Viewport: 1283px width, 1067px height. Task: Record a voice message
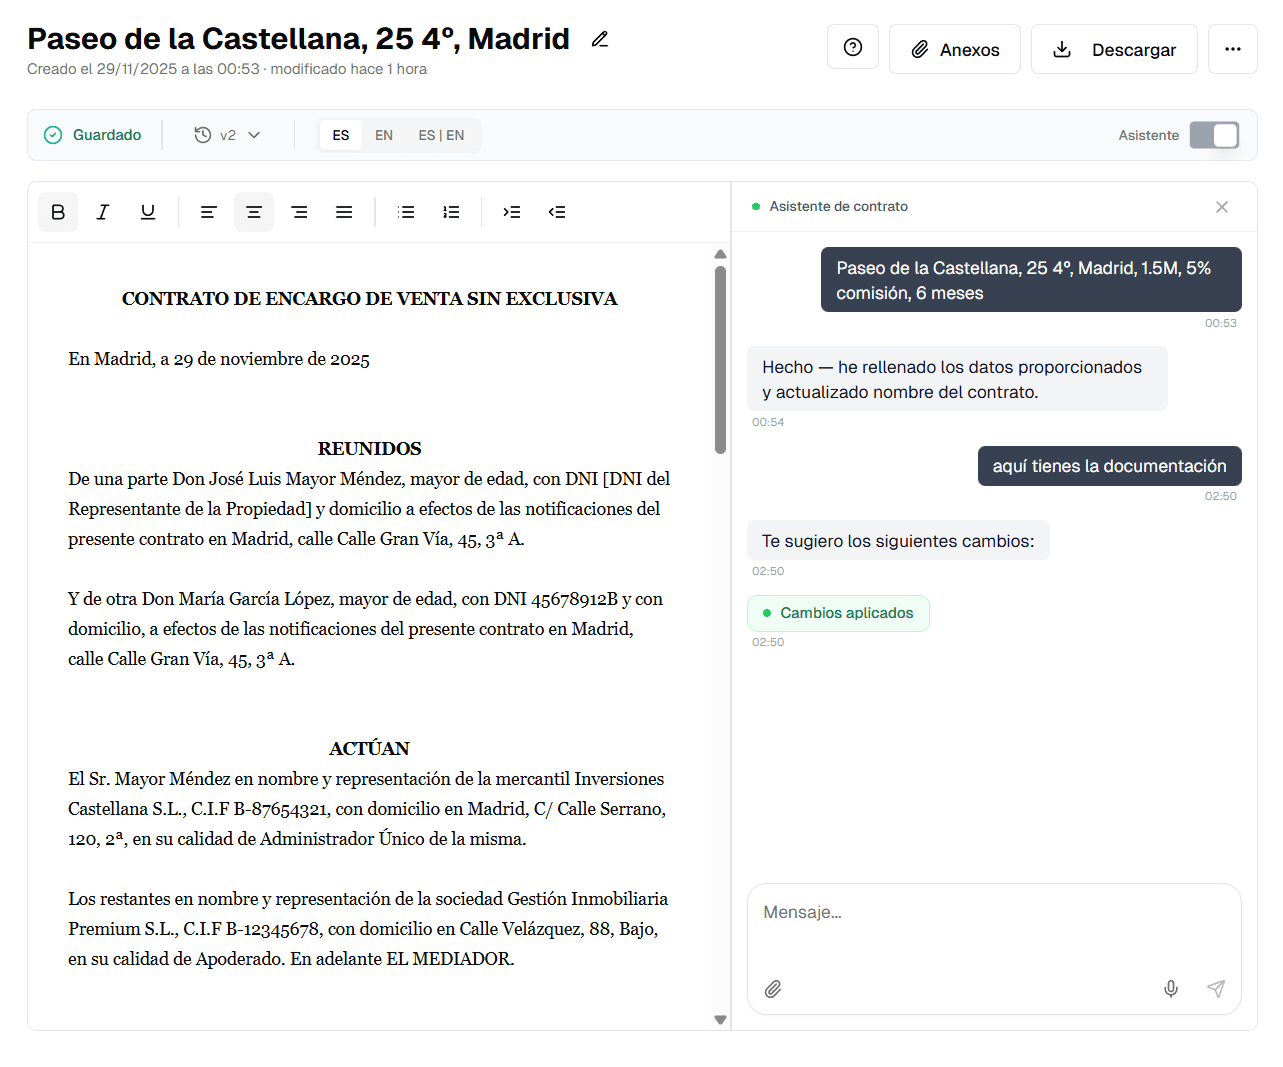(1170, 989)
